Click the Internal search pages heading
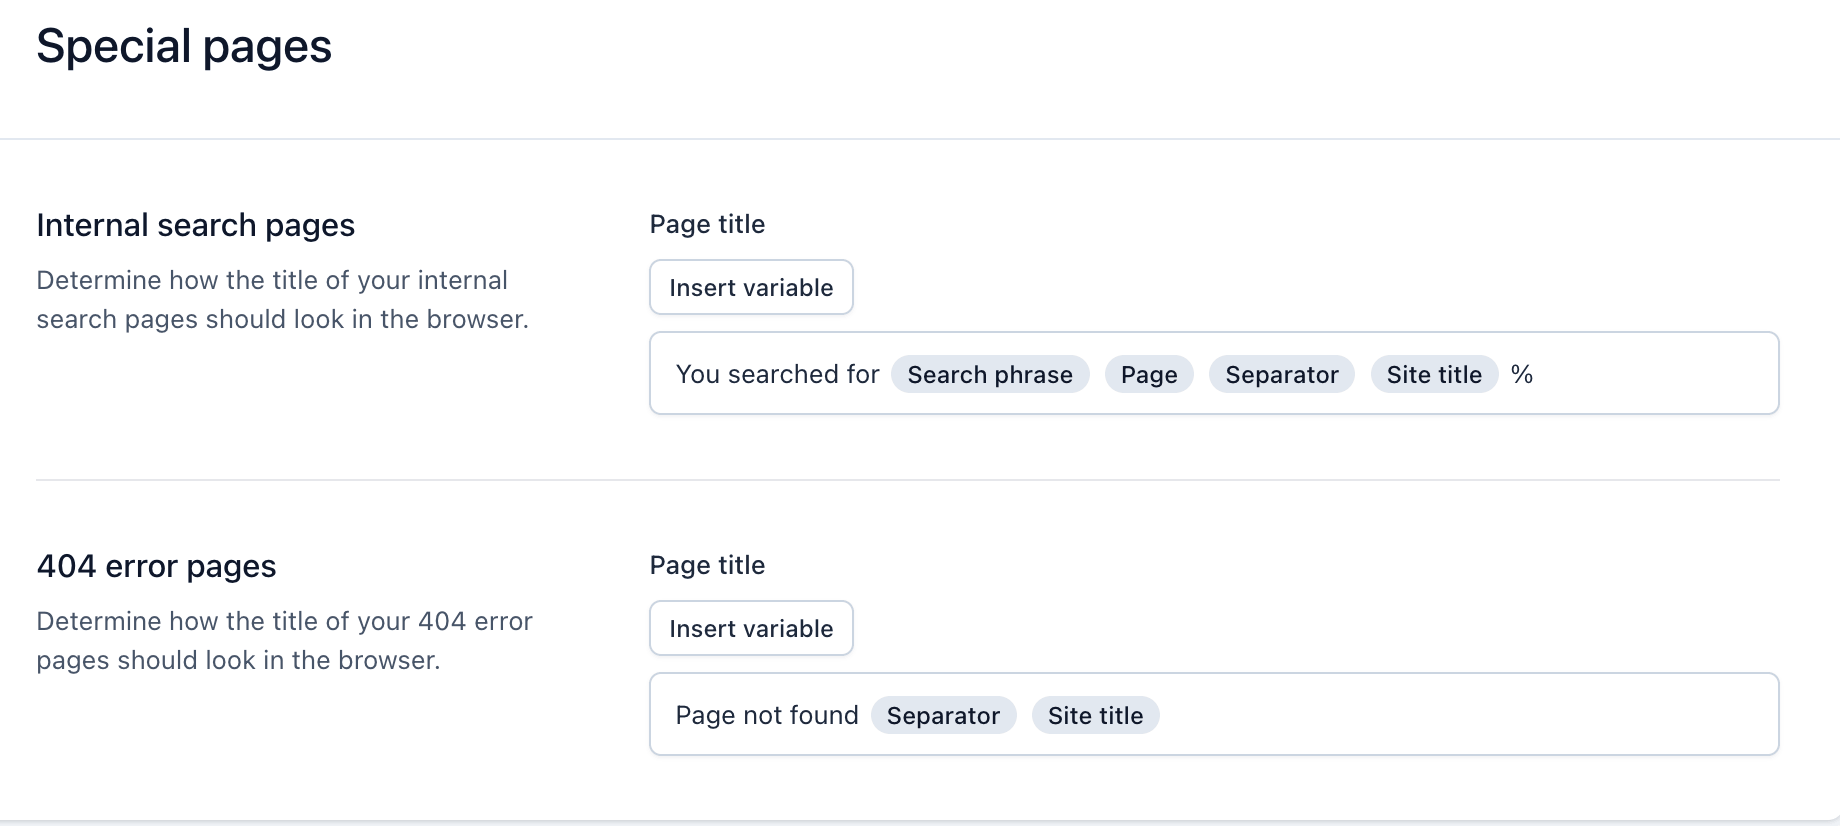 [196, 224]
